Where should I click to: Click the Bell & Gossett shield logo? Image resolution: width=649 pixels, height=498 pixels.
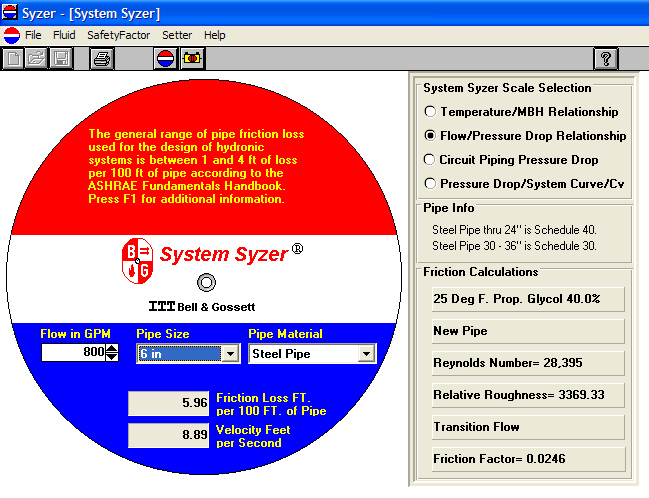[x=137, y=261]
